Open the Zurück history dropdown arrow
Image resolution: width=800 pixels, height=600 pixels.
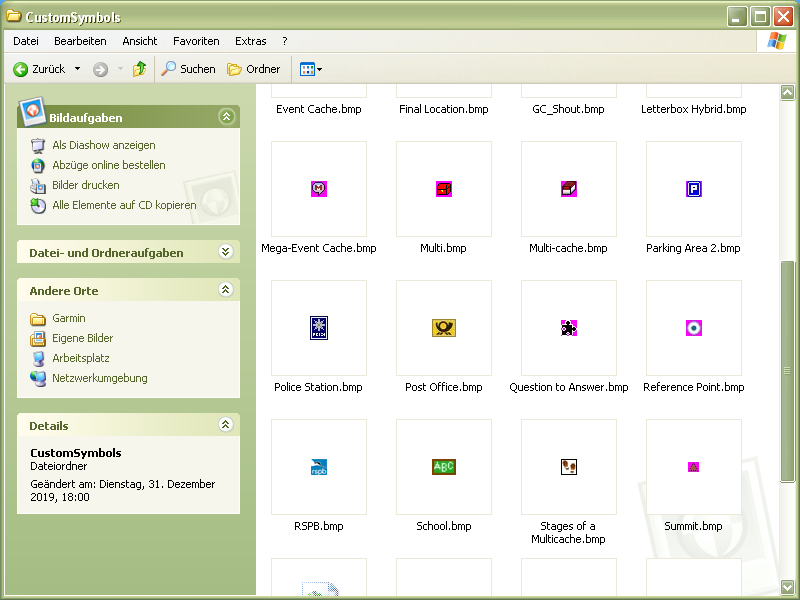[78, 68]
